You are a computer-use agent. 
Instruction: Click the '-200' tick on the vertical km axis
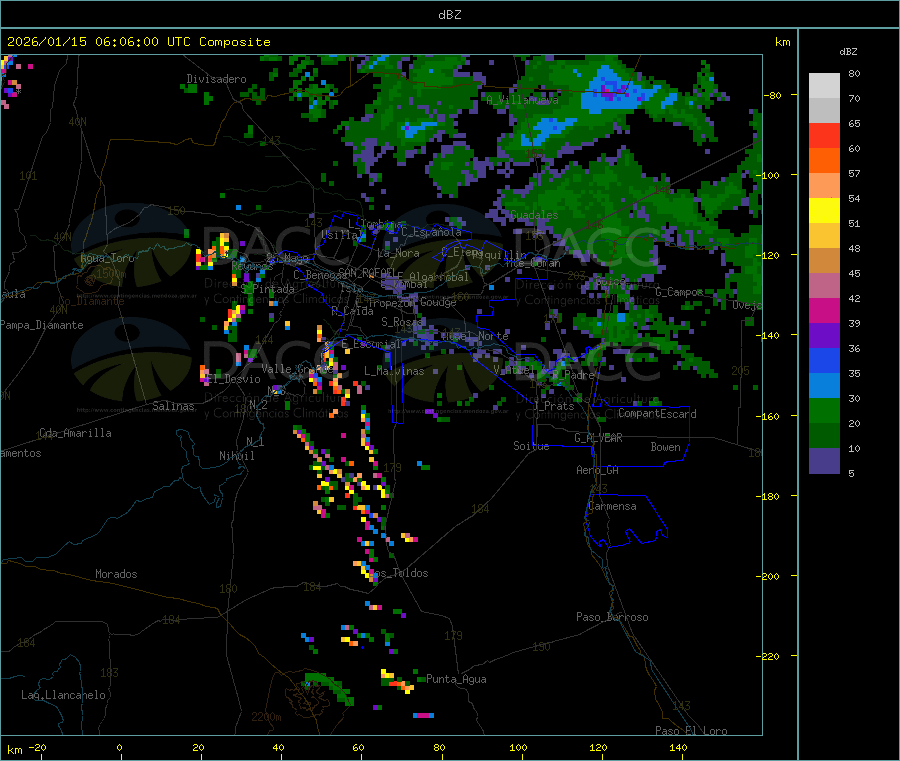click(x=770, y=576)
